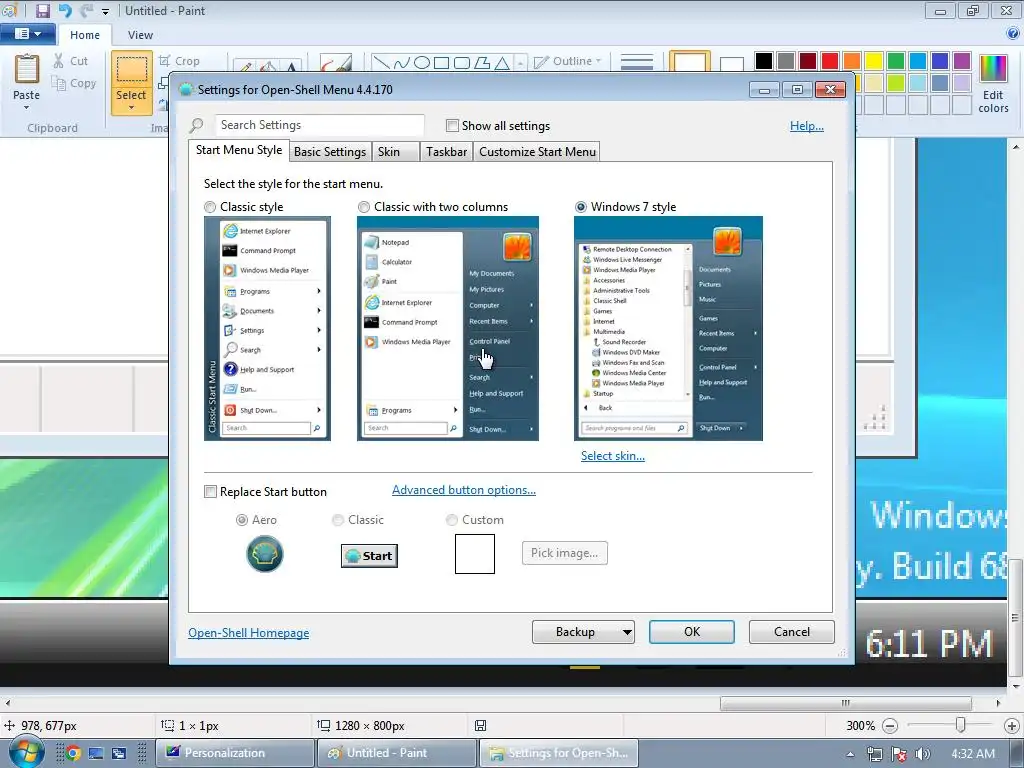The image size is (1024, 768).
Task: Click the Save icon in Paint title bar
Action: click(x=42, y=10)
